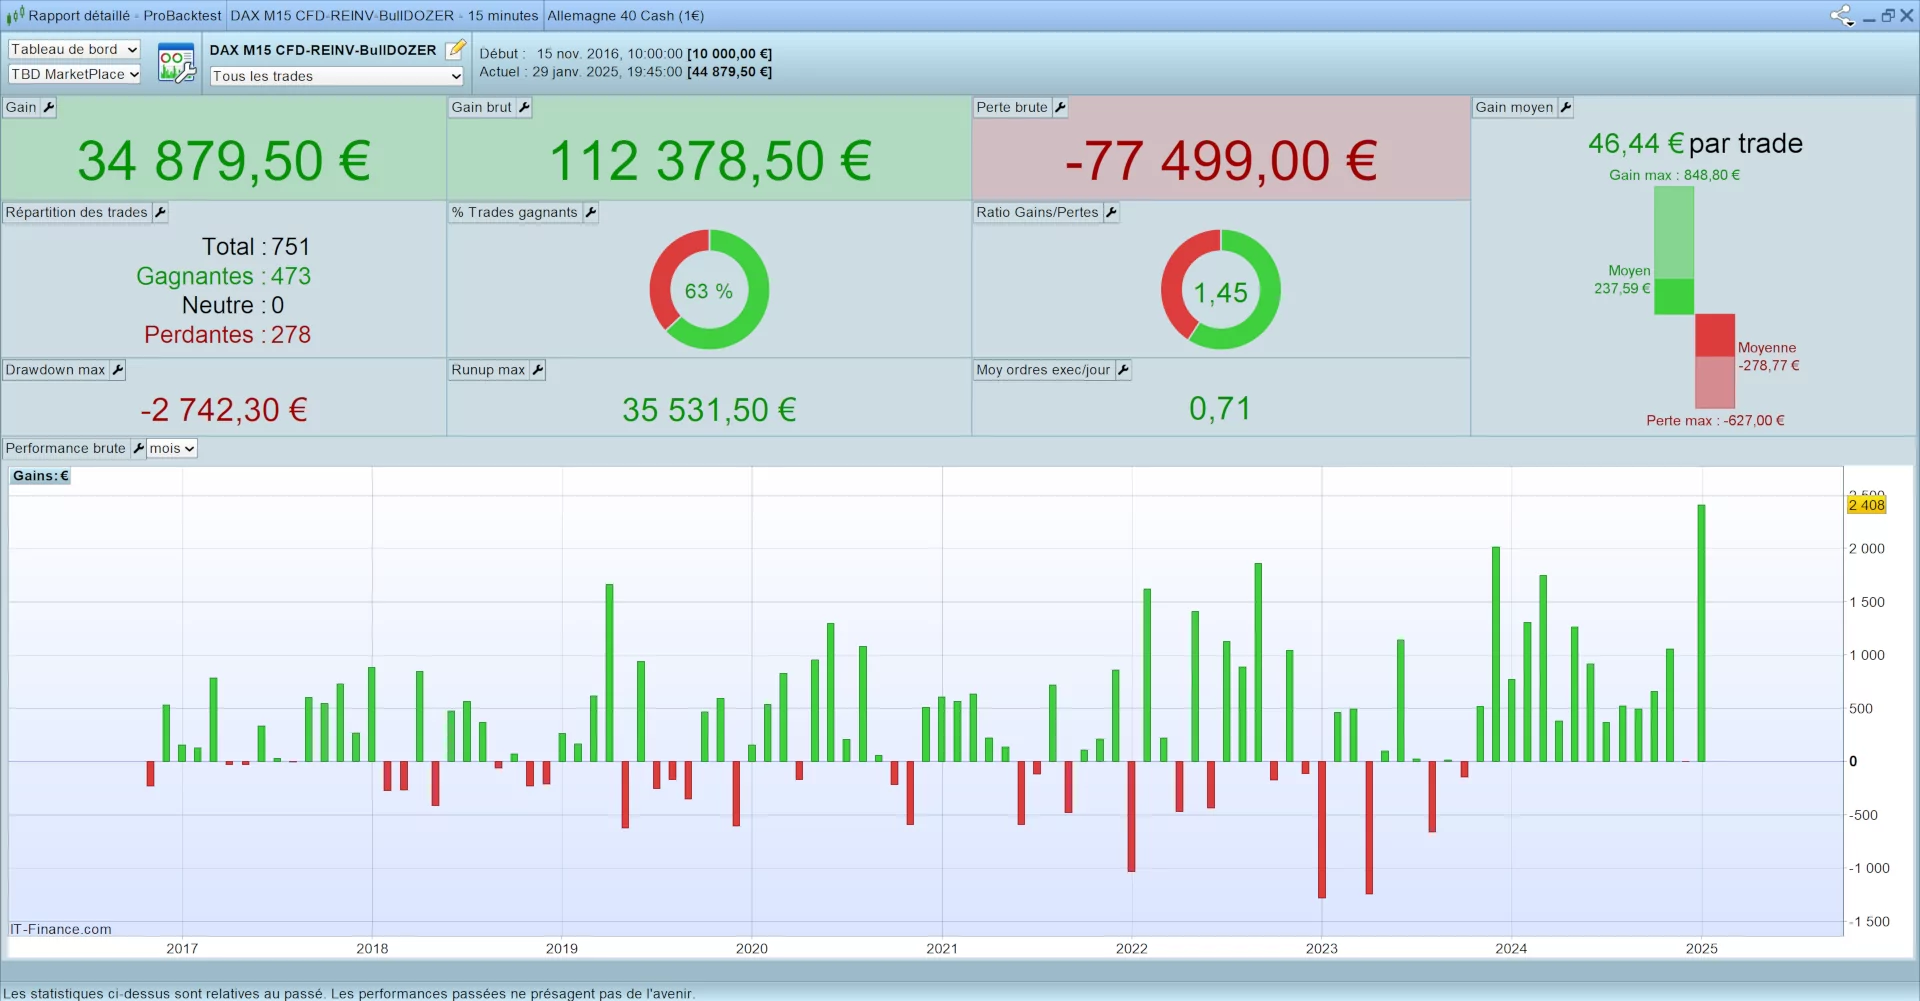Change the mois period dropdown
Screen dimensions: 1920x1001
coord(172,449)
